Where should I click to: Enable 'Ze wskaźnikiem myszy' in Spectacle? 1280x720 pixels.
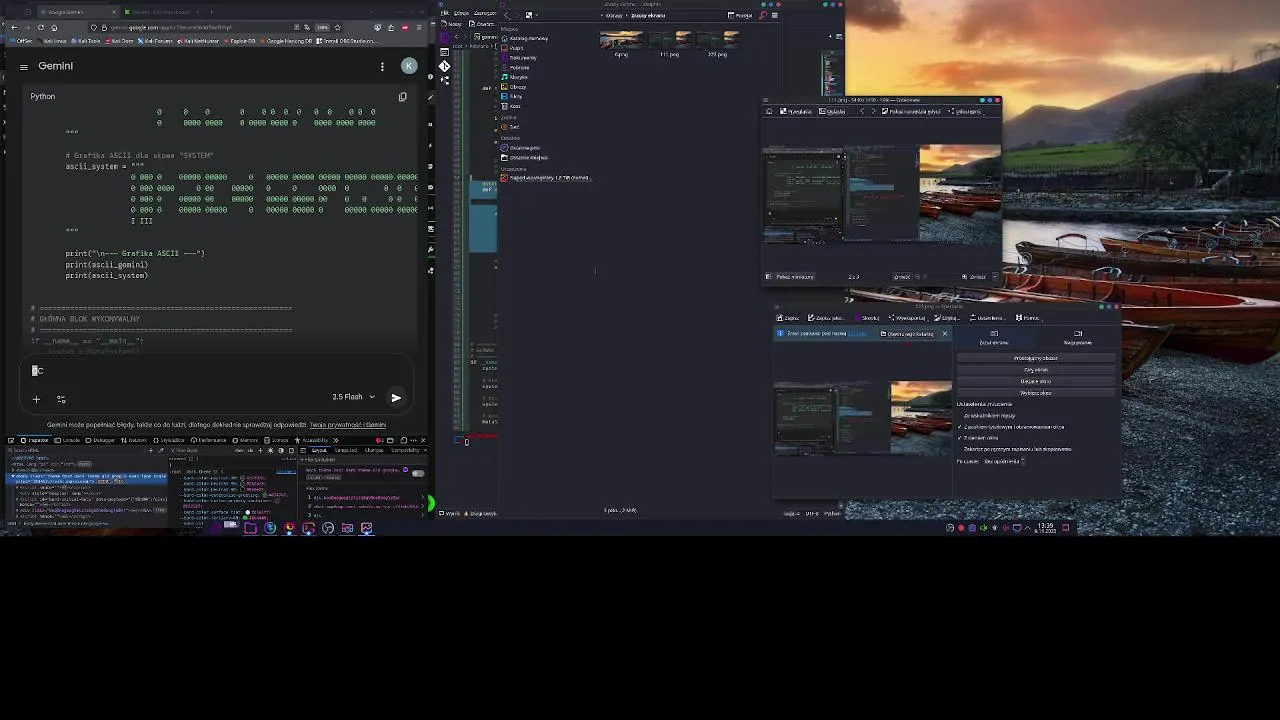point(989,416)
